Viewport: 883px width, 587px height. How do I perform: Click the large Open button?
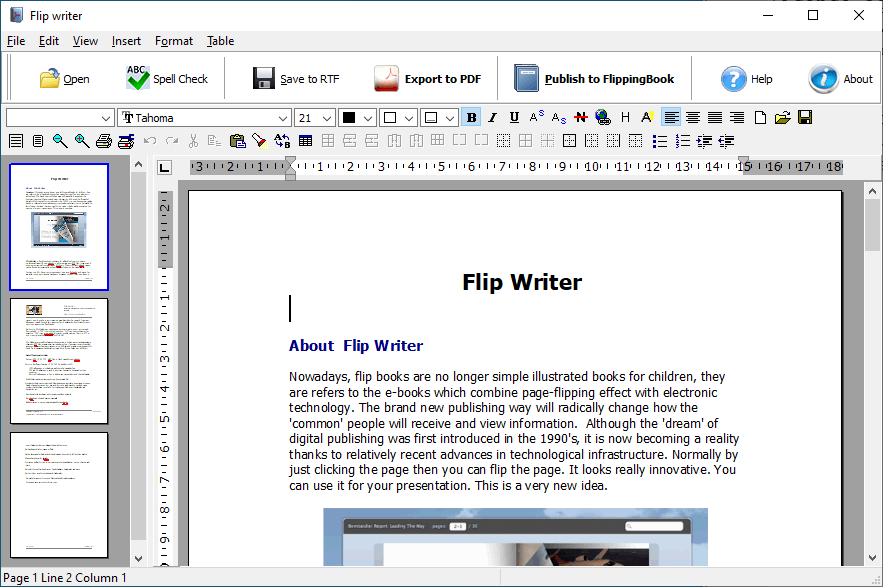pyautogui.click(x=64, y=79)
